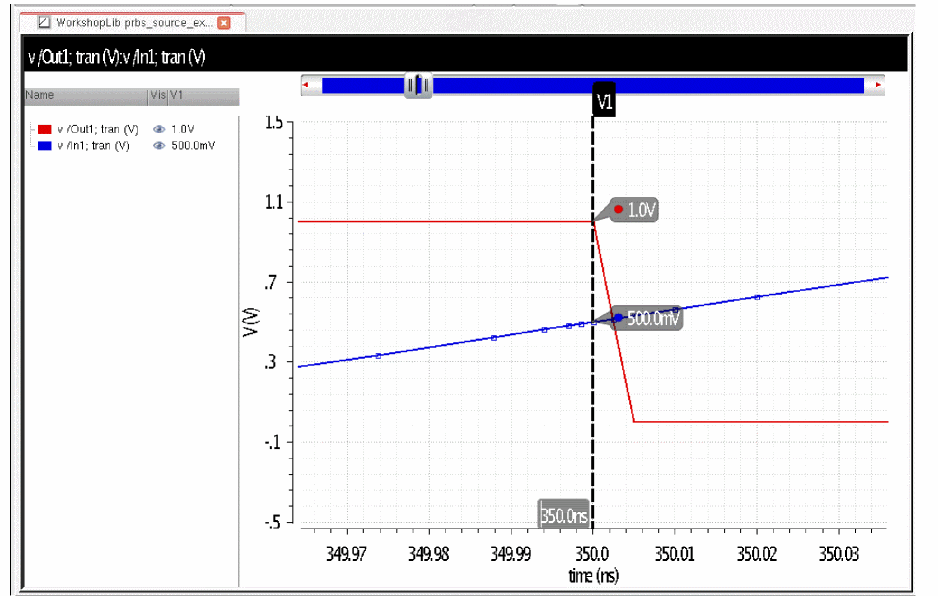Click the blue zoom scrollbar track right side
The height and width of the screenshot is (596, 938).
(648, 86)
